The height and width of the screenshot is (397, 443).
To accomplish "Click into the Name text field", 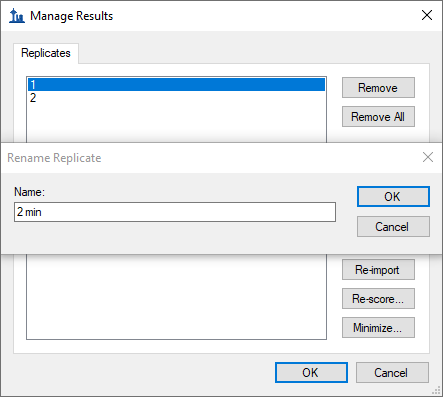I will point(175,212).
